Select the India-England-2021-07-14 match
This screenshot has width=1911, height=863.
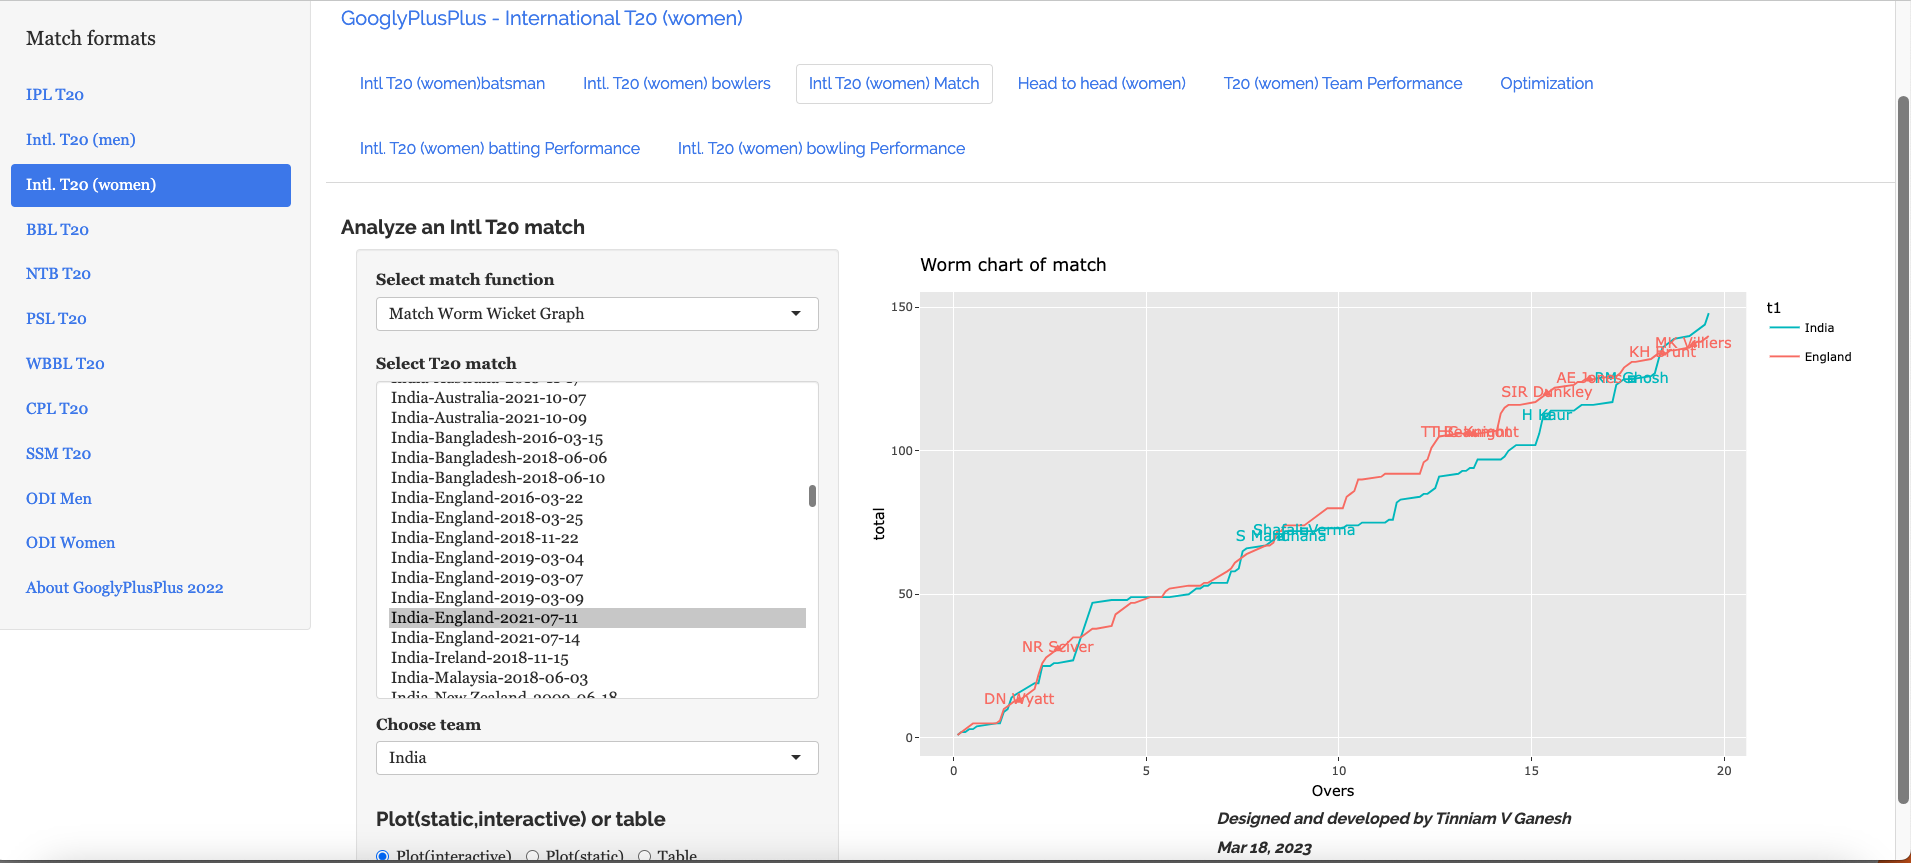tap(485, 638)
